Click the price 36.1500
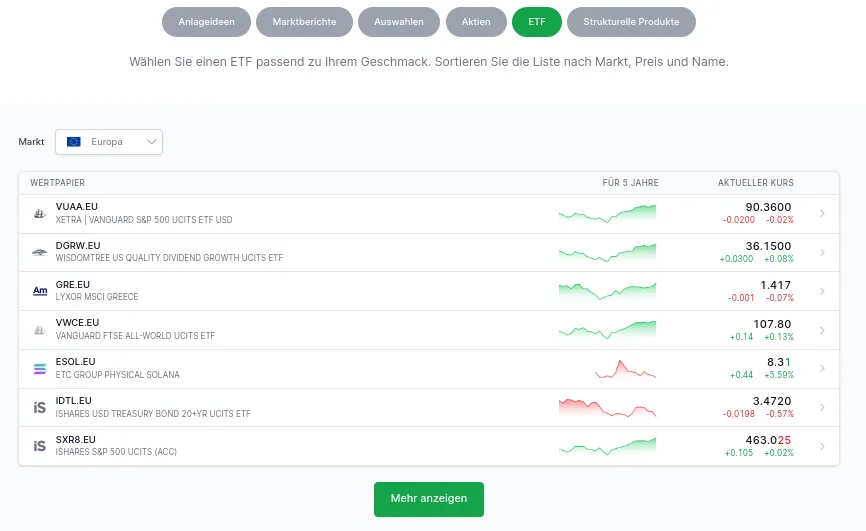This screenshot has height=531, width=866. point(768,246)
